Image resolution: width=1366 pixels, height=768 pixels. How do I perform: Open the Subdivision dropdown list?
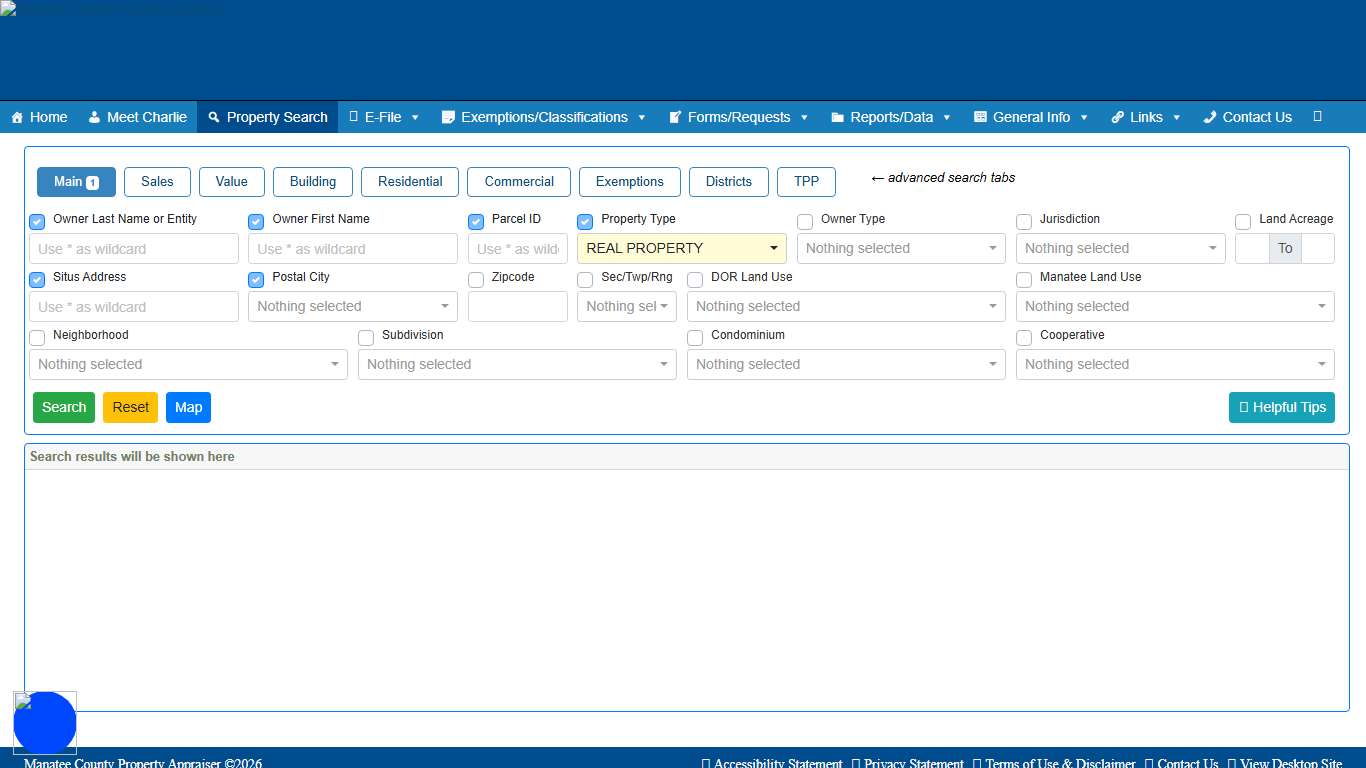click(x=516, y=364)
